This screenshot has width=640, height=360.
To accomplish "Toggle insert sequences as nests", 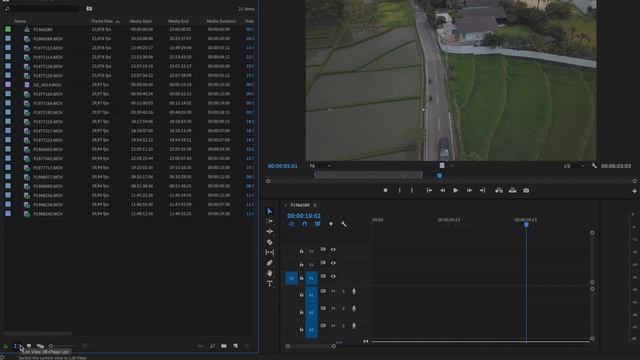I will 291,224.
